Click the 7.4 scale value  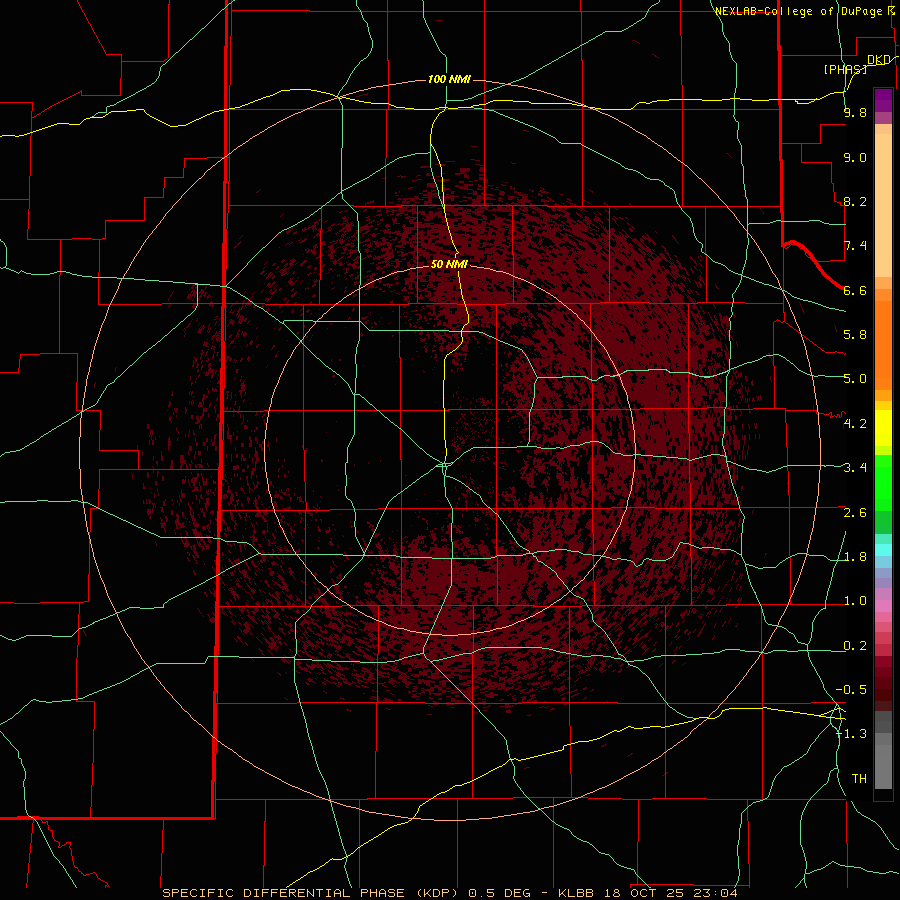click(x=855, y=246)
